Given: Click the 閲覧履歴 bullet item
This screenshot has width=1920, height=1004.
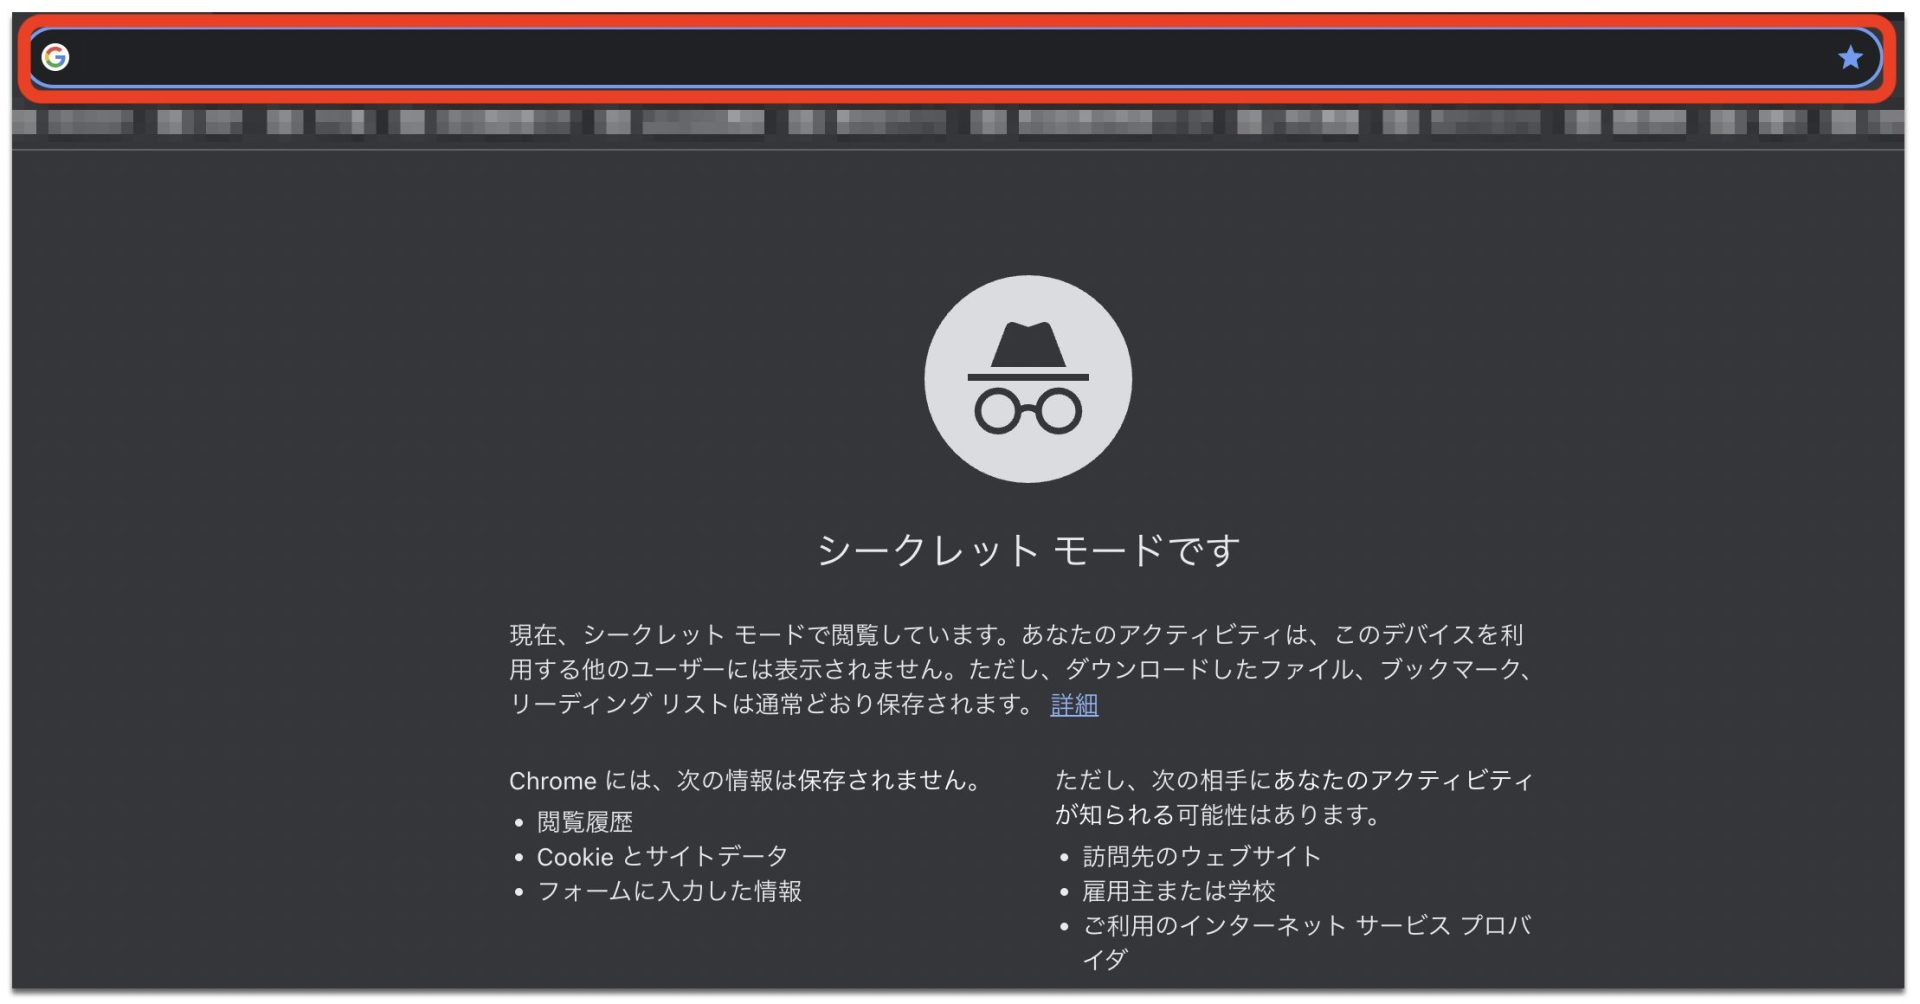Looking at the screenshot, I should click(x=584, y=822).
